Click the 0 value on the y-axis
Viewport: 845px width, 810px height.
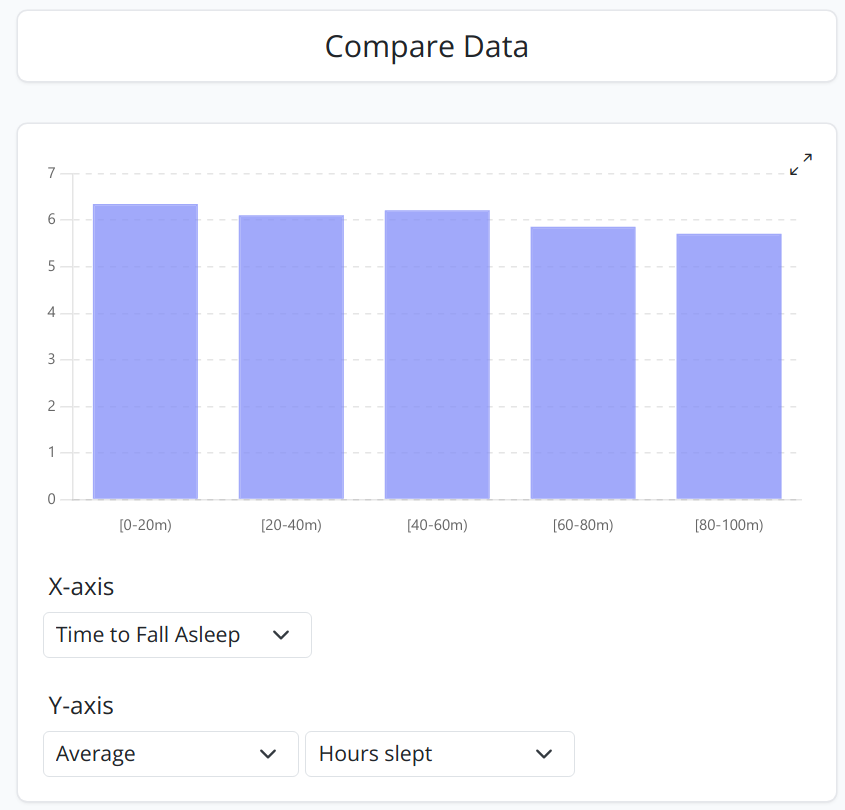[x=51, y=500]
